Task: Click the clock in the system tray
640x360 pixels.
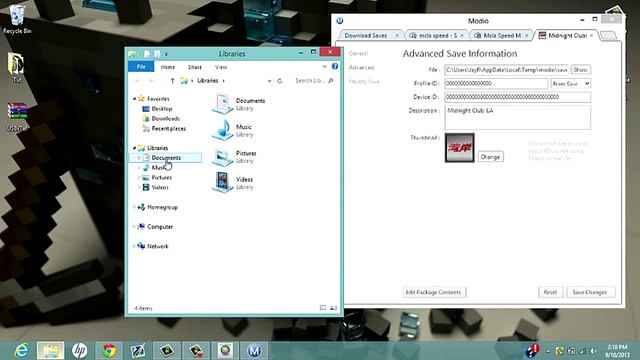Action: [x=616, y=351]
